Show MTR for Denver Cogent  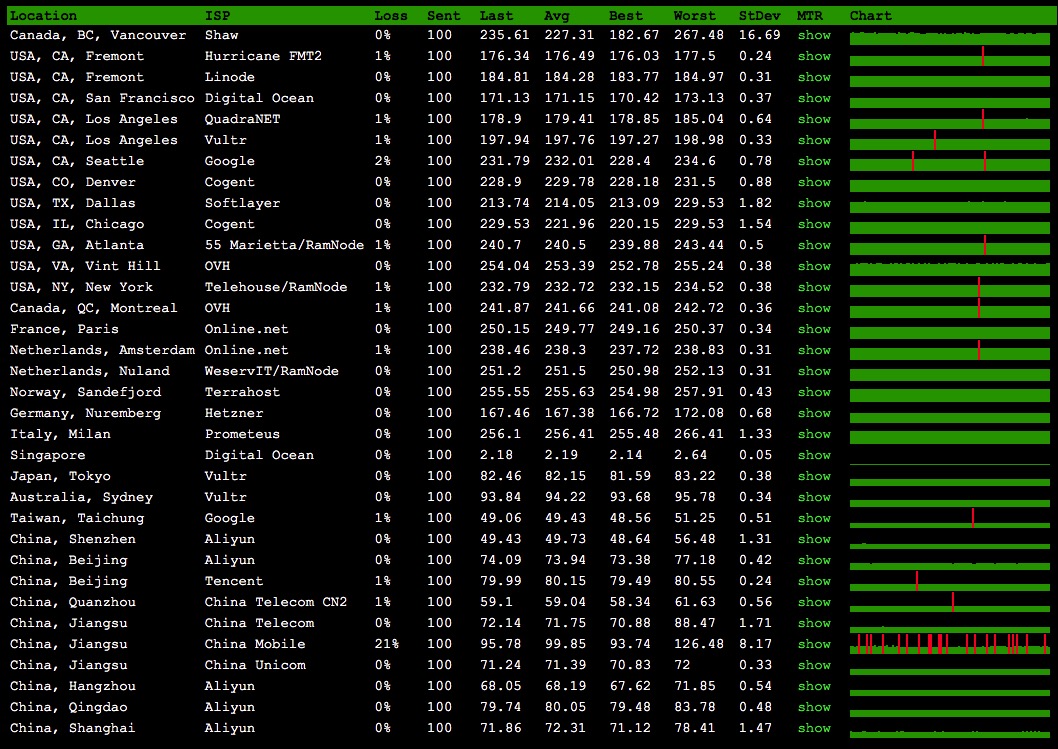coord(814,182)
